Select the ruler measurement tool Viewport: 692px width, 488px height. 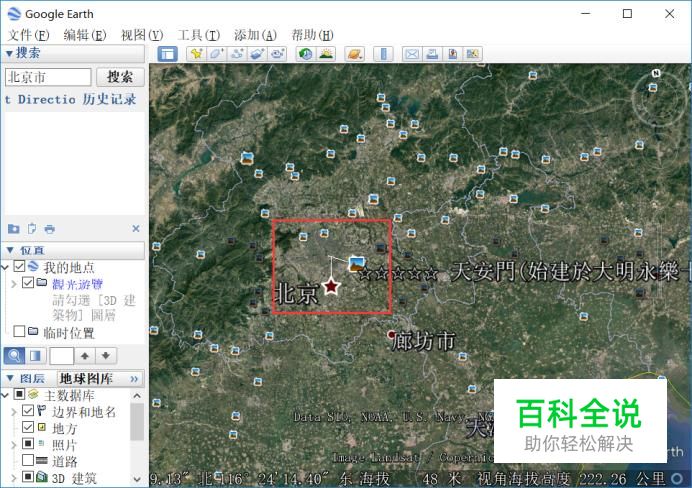point(383,54)
